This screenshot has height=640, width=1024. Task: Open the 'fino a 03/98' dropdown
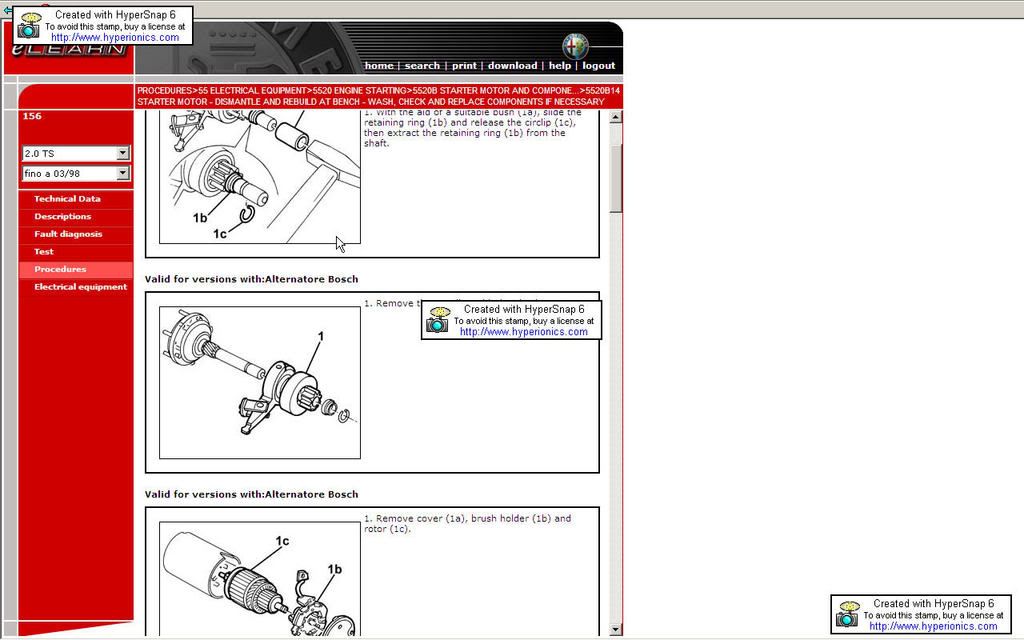click(x=76, y=174)
